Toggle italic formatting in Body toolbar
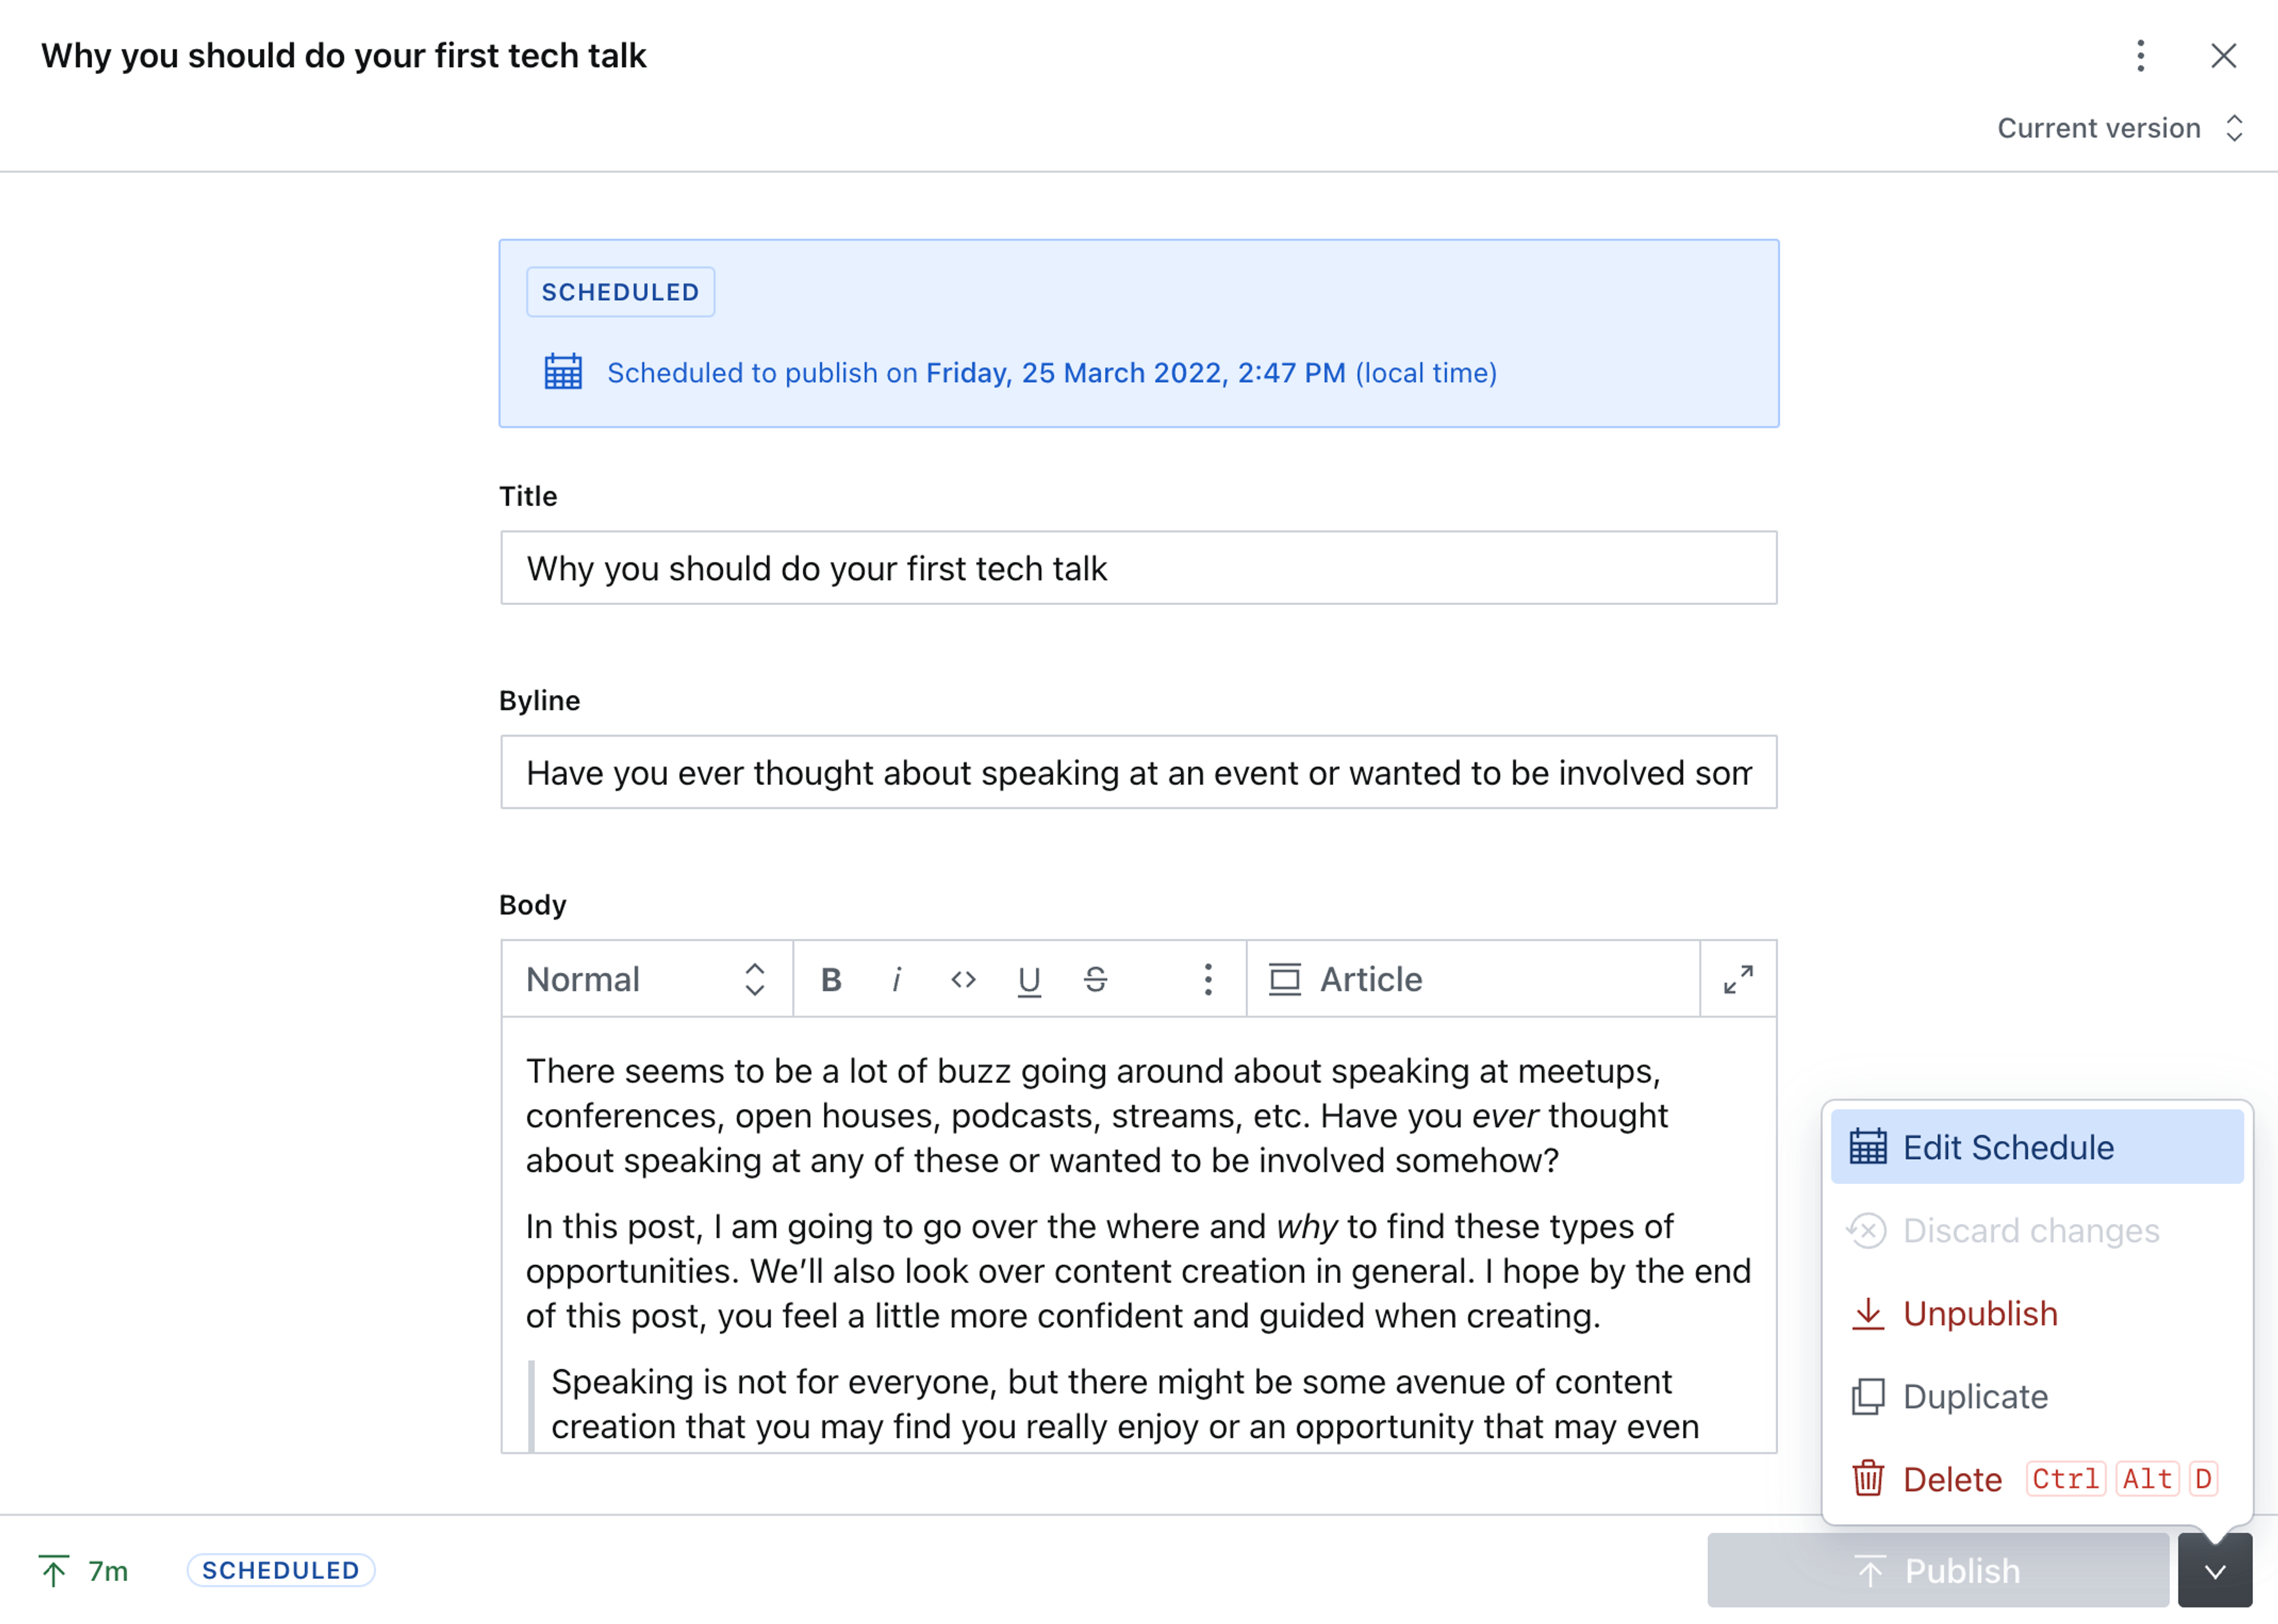Image resolution: width=2278 pixels, height=1624 pixels. (x=897, y=979)
